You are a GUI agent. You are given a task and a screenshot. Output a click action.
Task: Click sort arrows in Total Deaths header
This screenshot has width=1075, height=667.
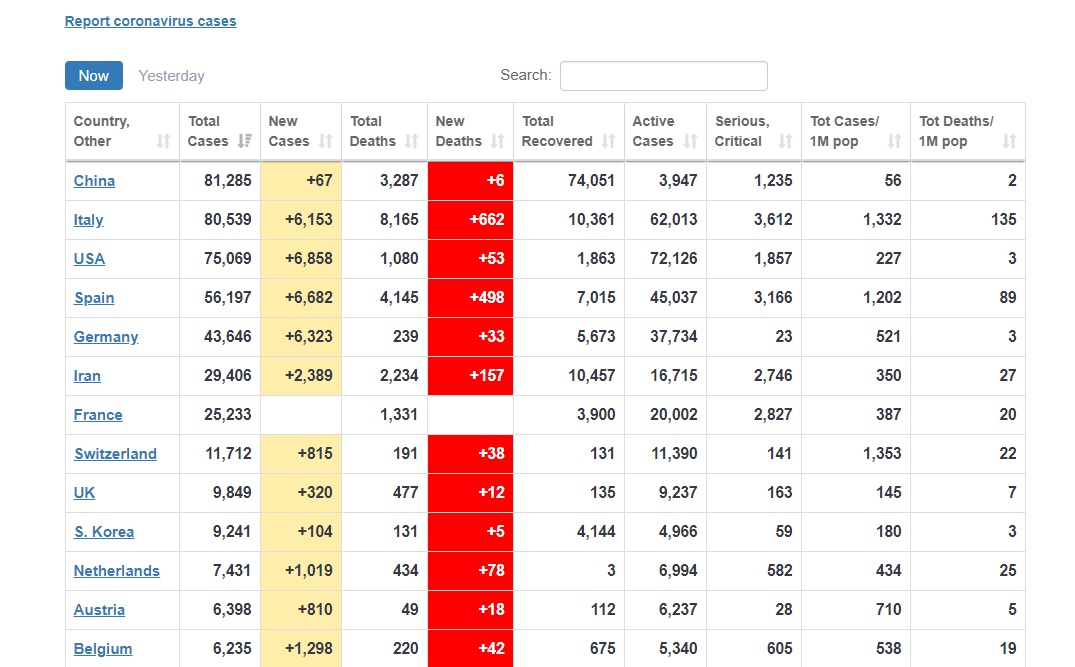click(x=411, y=141)
